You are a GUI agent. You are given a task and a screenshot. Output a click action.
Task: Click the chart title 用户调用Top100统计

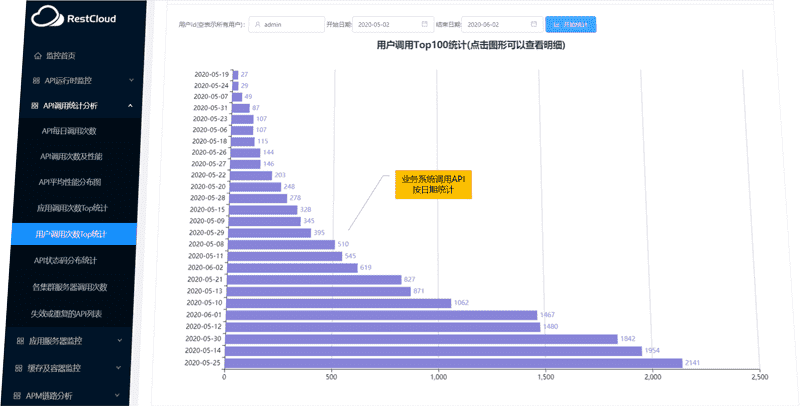coord(471,45)
